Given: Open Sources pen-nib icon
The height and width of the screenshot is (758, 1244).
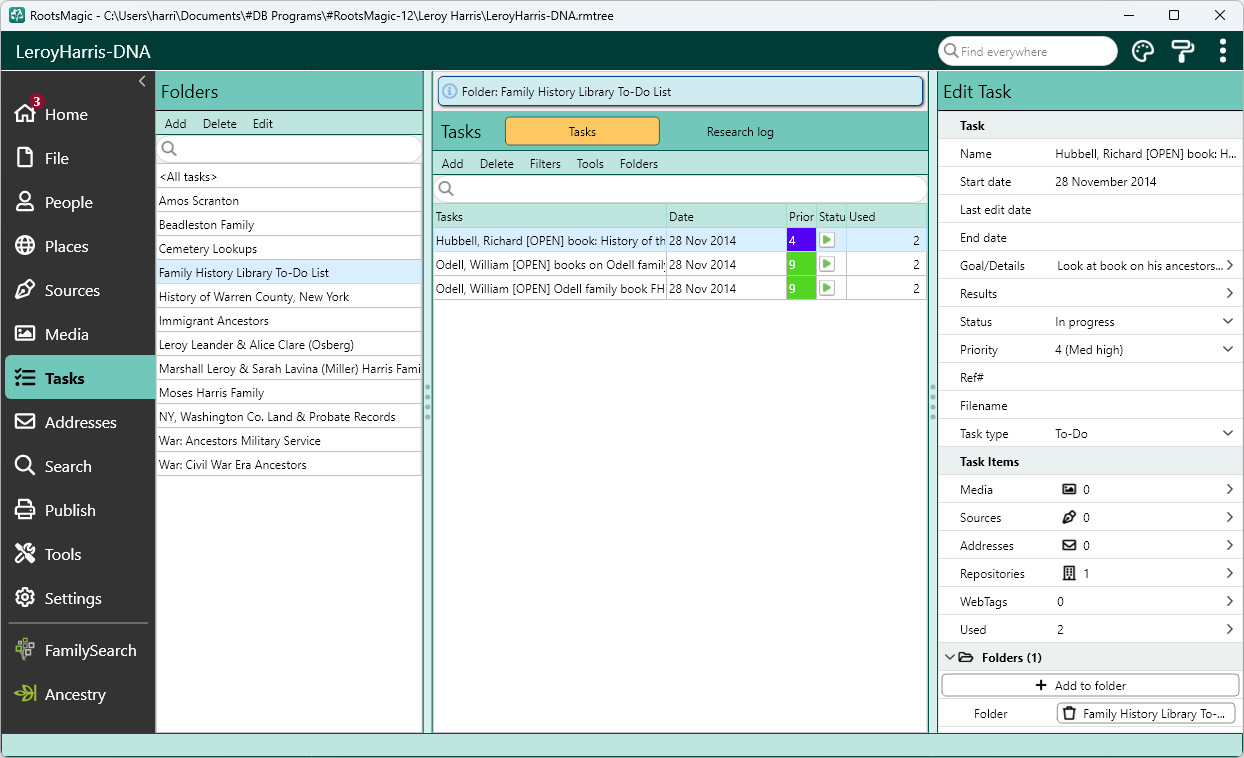Looking at the screenshot, I should [x=25, y=290].
